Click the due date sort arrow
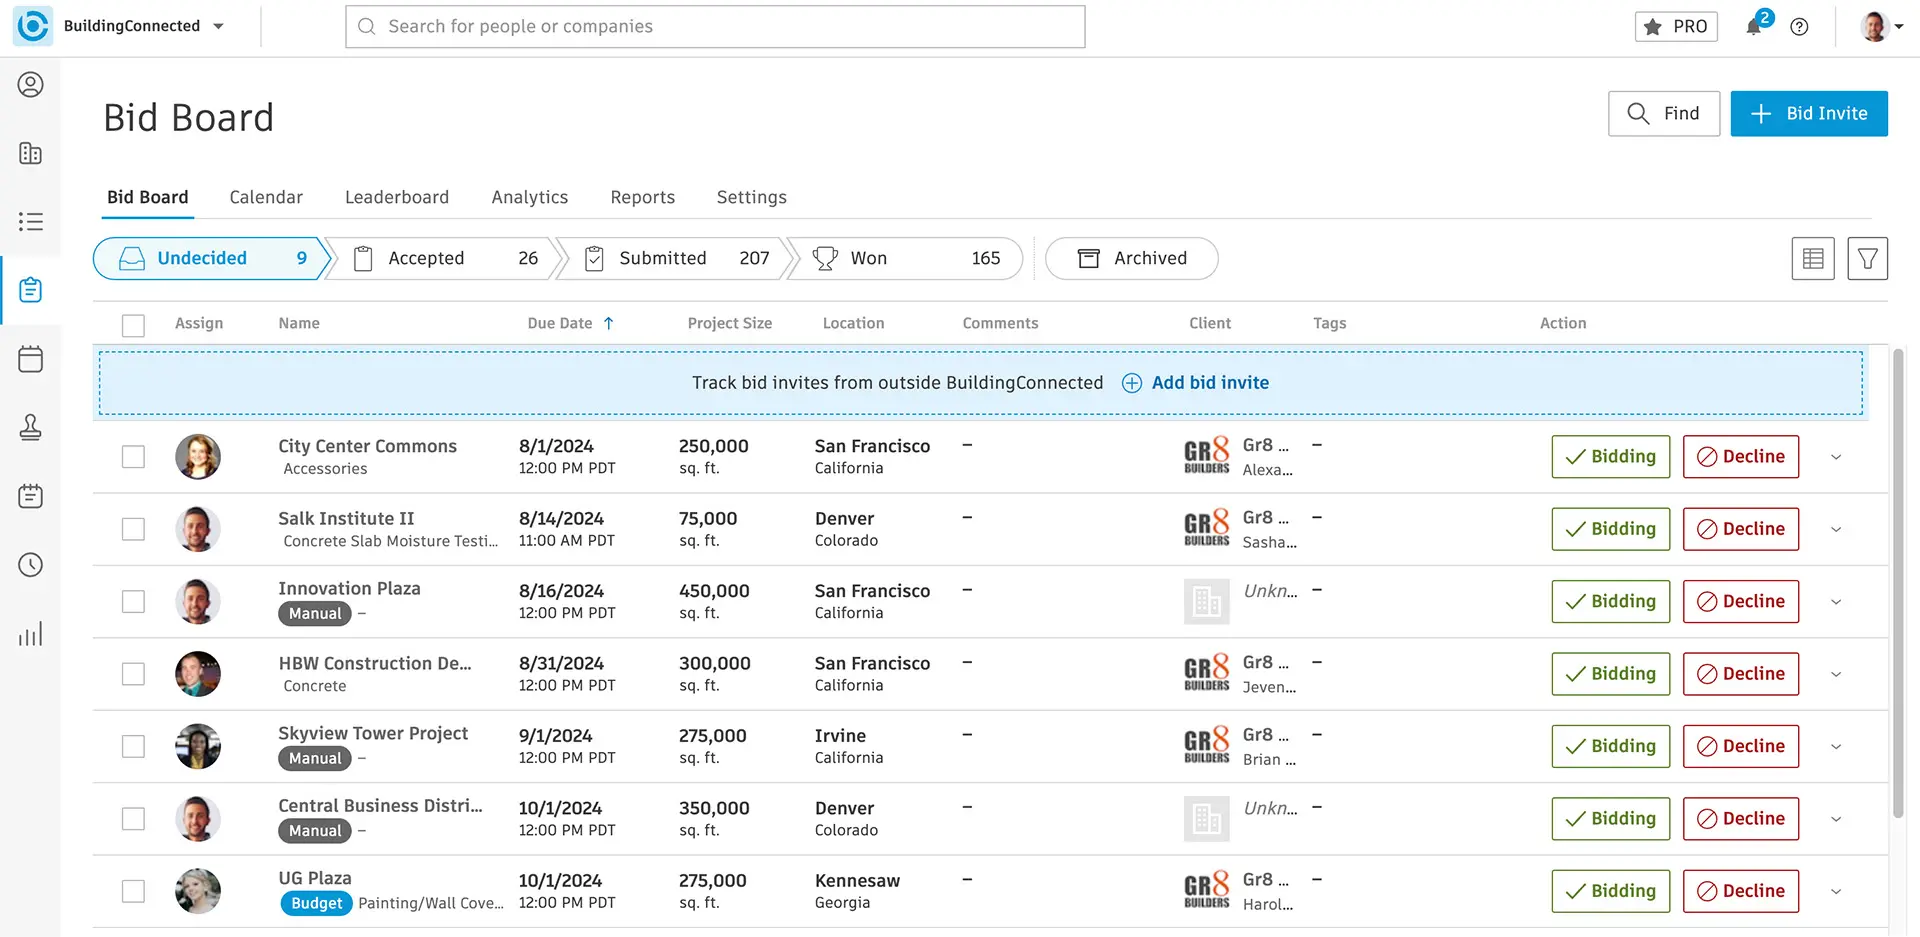 tap(608, 323)
